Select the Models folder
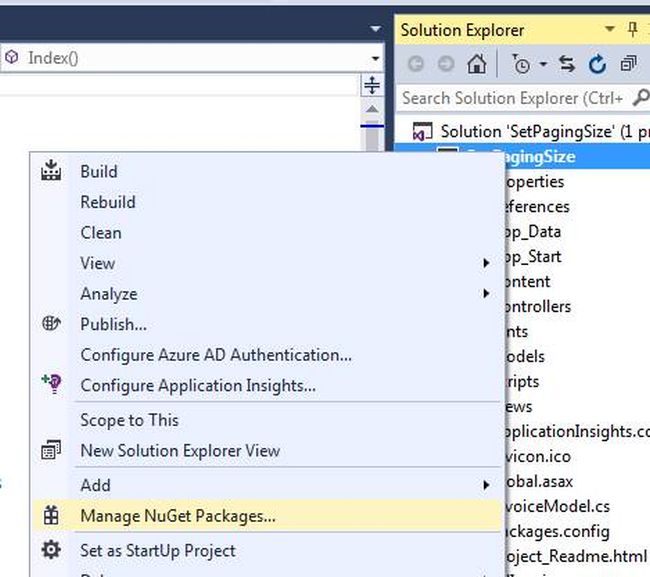 pyautogui.click(x=525, y=356)
